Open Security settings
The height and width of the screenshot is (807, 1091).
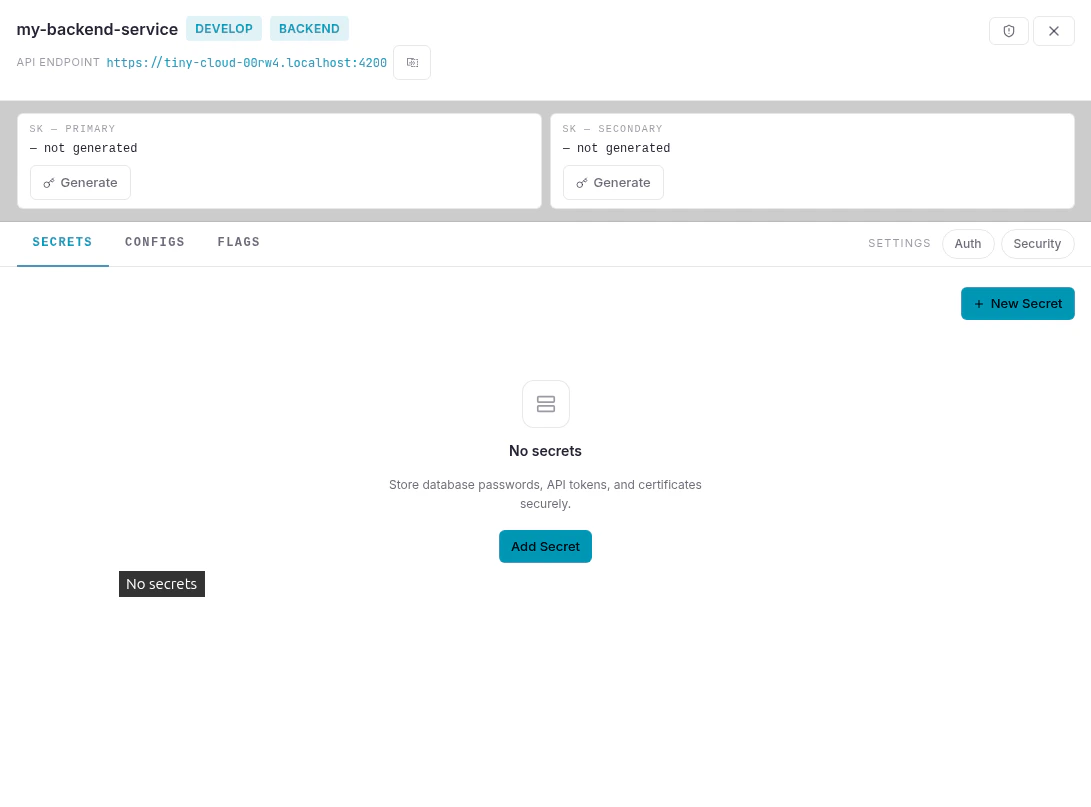[1037, 243]
